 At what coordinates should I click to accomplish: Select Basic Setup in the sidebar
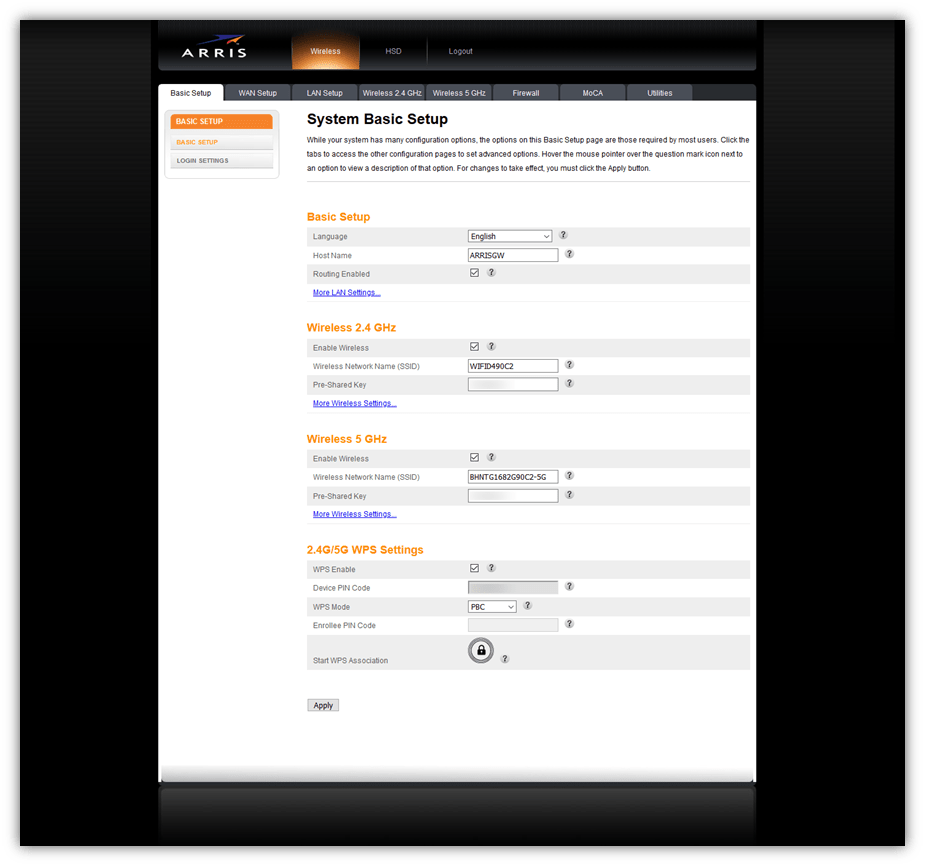[x=221, y=142]
